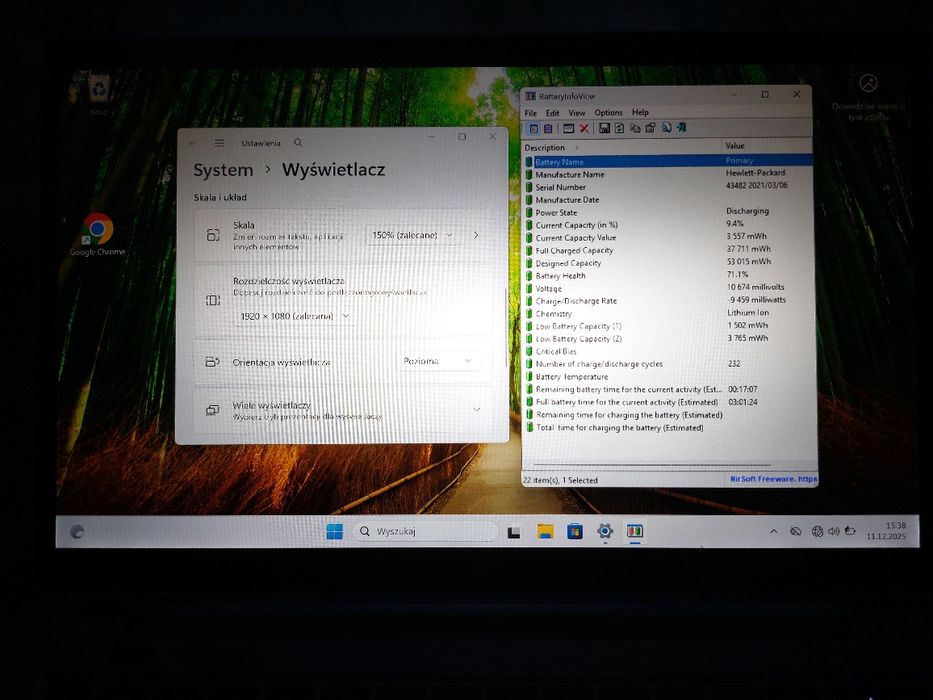Switch to battery log view toolbar icon
Viewport: 933px width, 700px height.
coord(548,128)
